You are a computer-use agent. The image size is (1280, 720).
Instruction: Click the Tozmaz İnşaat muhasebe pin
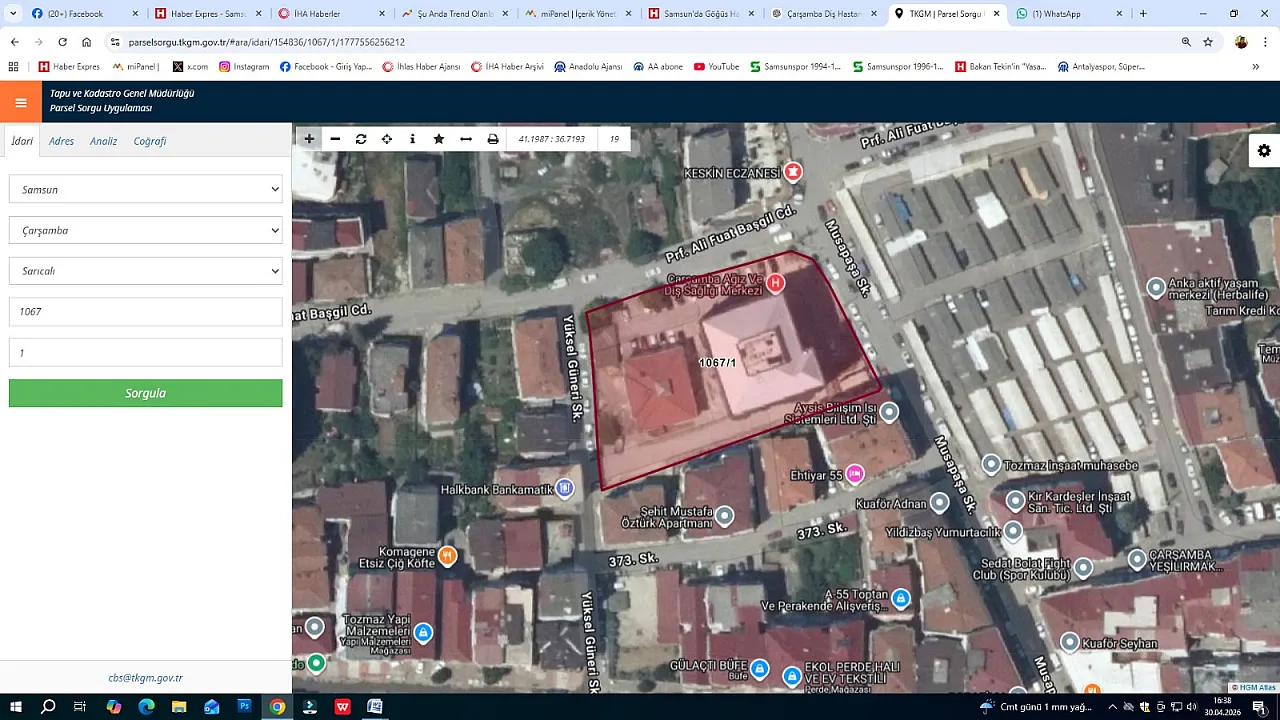991,464
